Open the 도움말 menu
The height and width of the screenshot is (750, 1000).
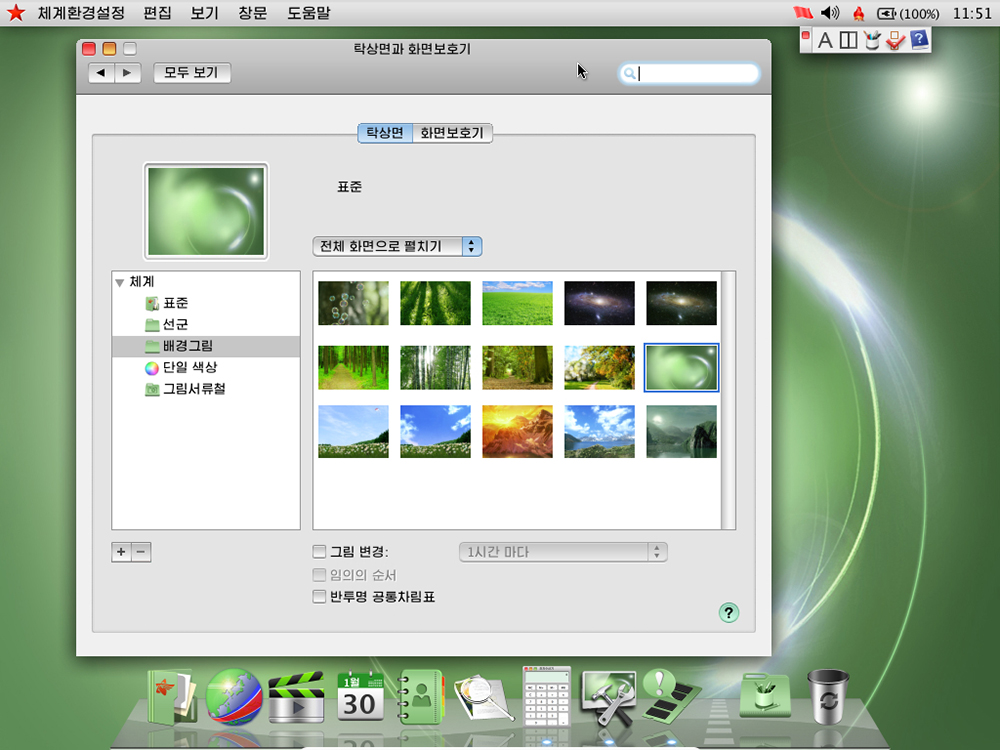[x=309, y=13]
